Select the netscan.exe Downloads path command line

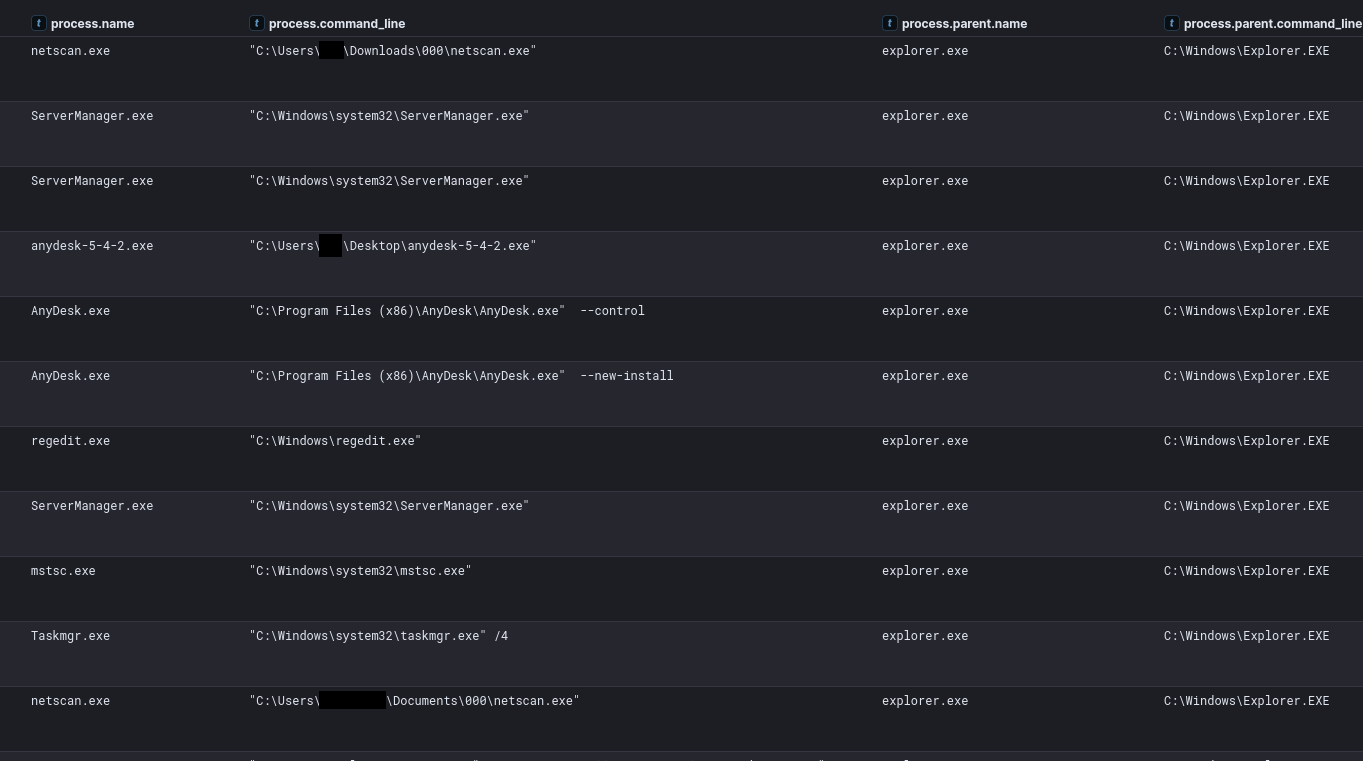(x=393, y=51)
